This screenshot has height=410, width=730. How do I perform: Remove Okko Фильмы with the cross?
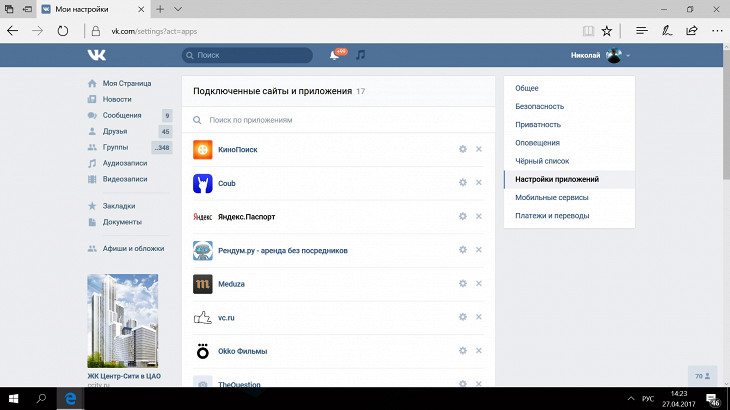(479, 350)
